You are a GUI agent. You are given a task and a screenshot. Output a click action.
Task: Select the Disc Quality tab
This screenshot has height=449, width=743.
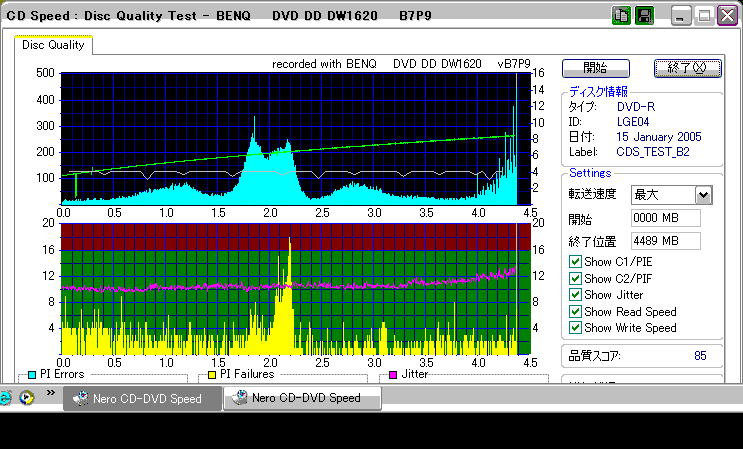click(x=53, y=45)
